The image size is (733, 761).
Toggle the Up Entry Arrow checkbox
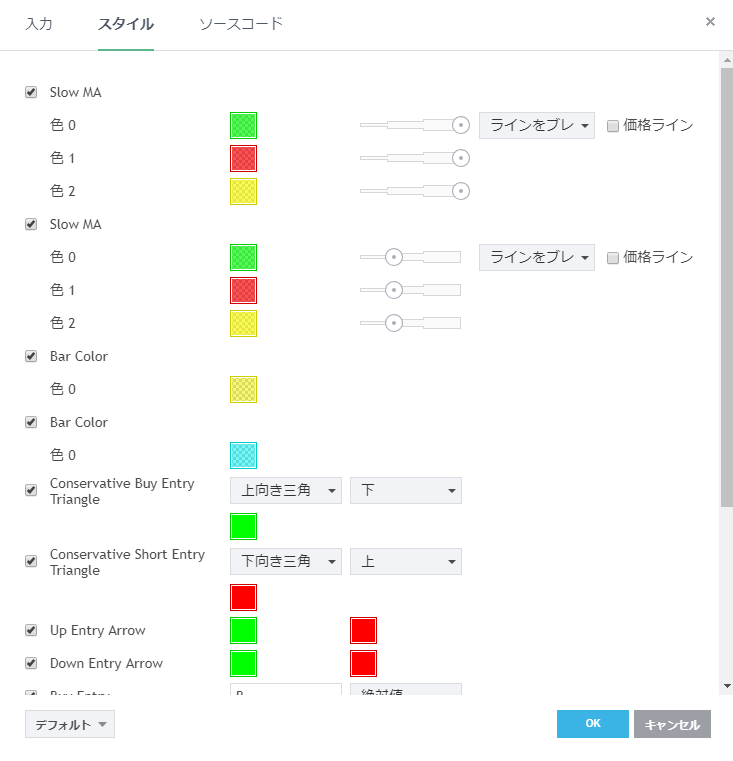(31, 631)
